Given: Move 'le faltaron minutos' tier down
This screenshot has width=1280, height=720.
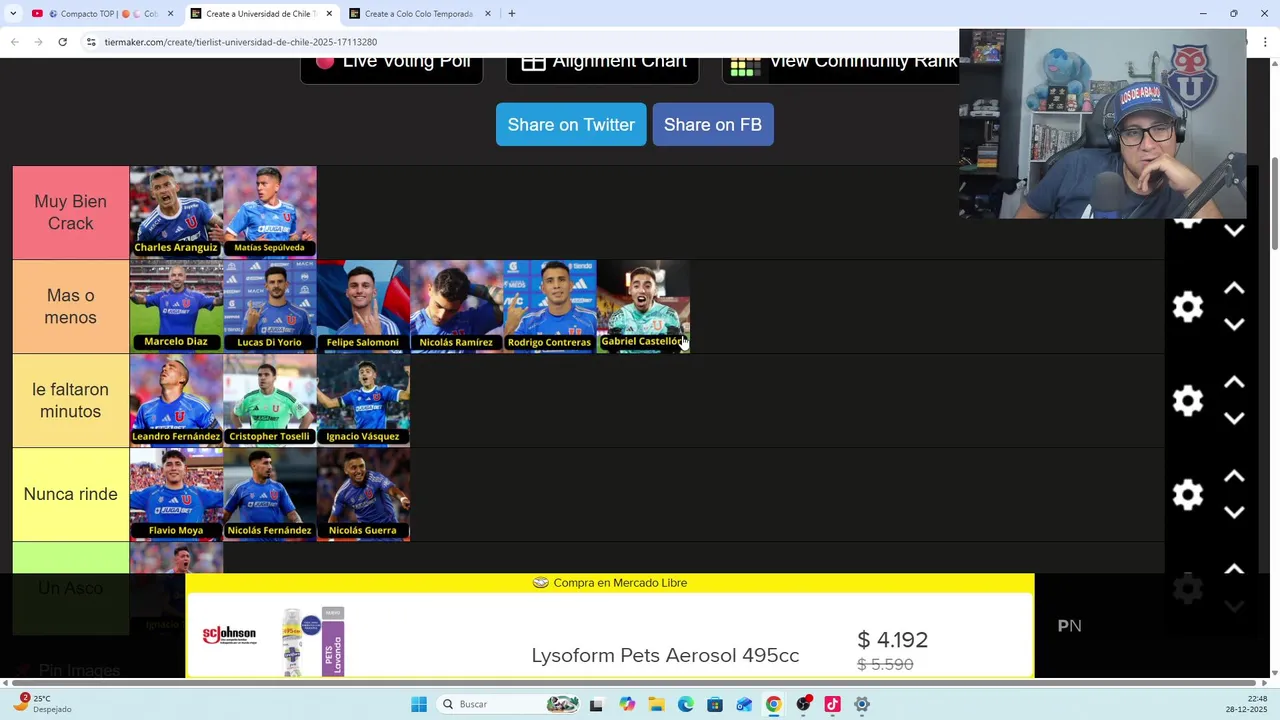Looking at the screenshot, I should [1234, 419].
